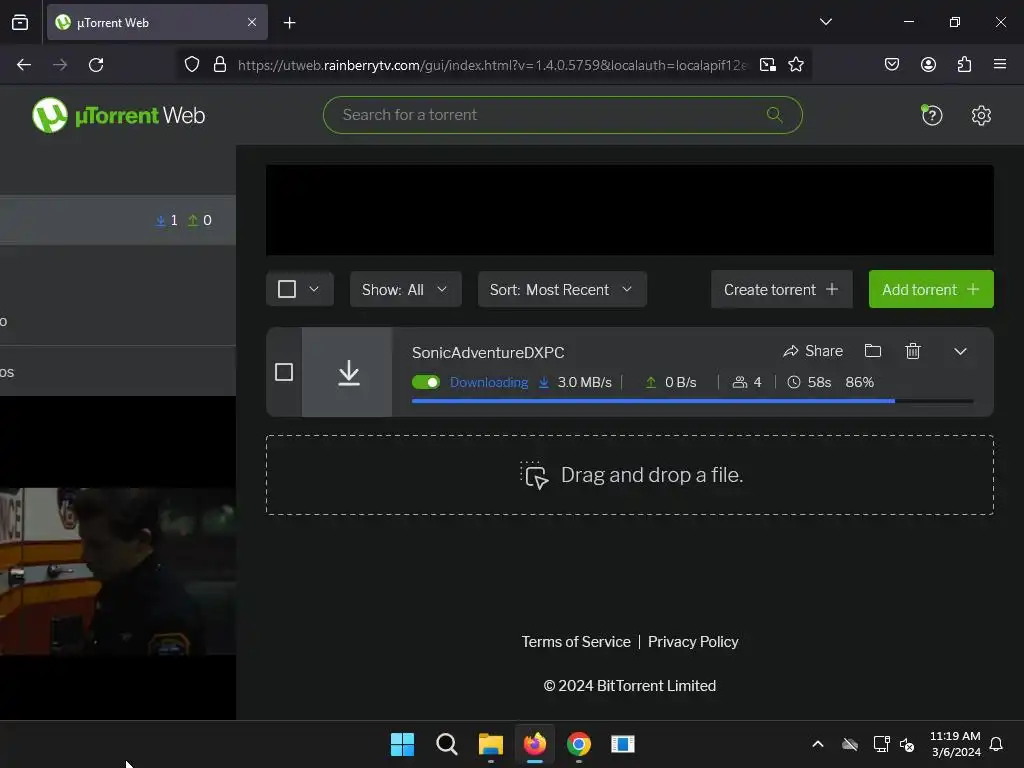
Task: Click the 58s remaining time
Action: click(819, 383)
